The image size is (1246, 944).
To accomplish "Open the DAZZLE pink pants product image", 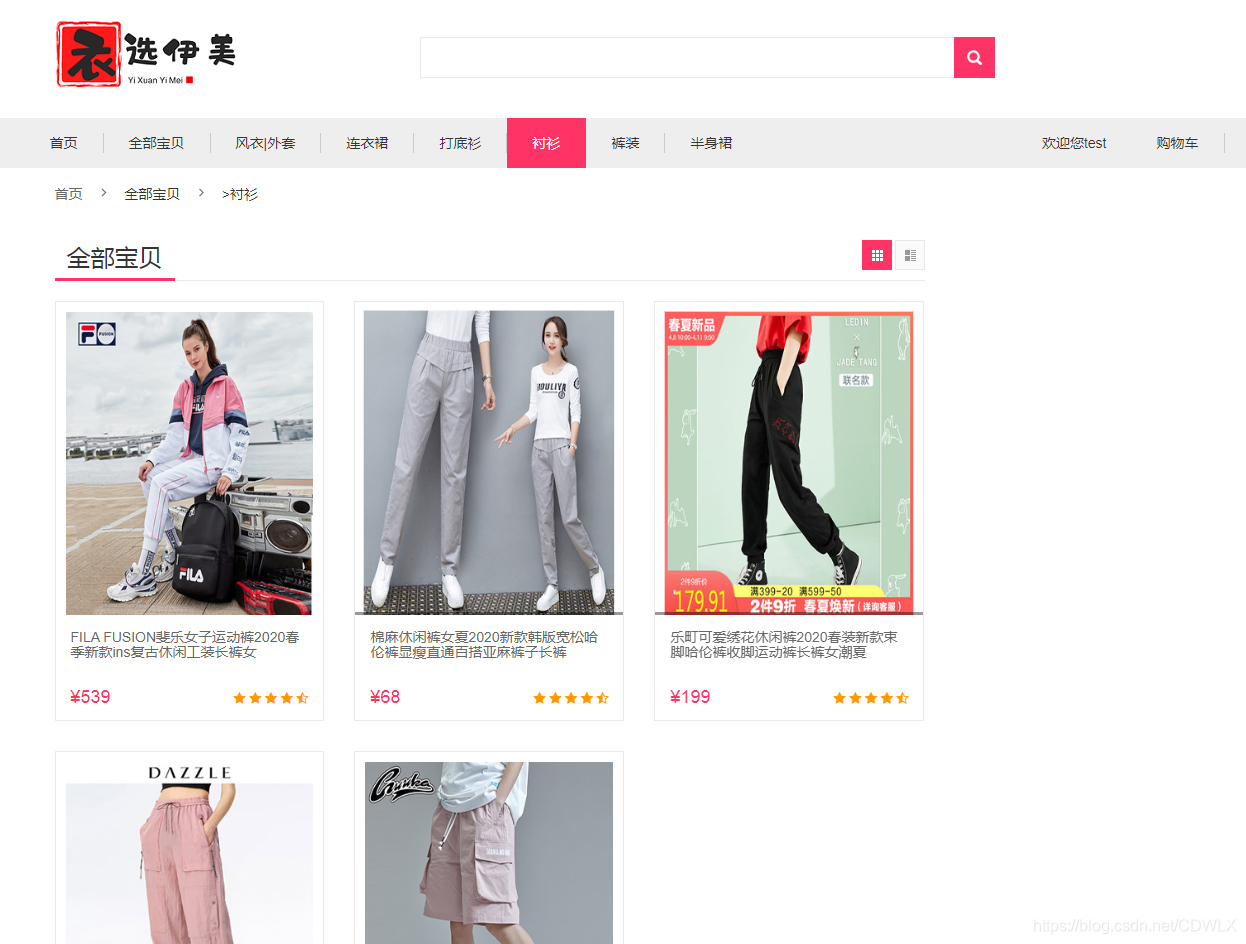I will [x=189, y=853].
